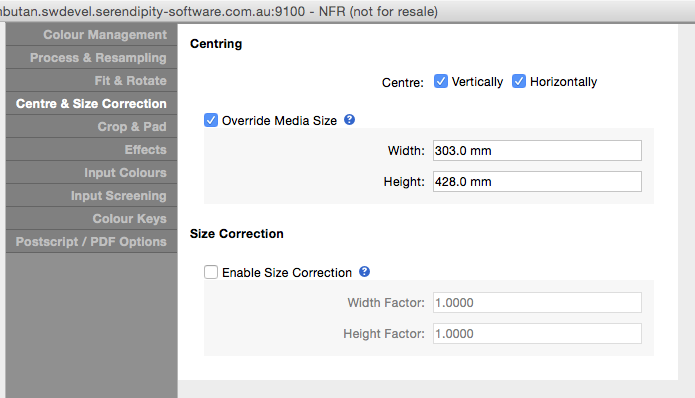Open the Crop & Pad section

click(x=92, y=127)
